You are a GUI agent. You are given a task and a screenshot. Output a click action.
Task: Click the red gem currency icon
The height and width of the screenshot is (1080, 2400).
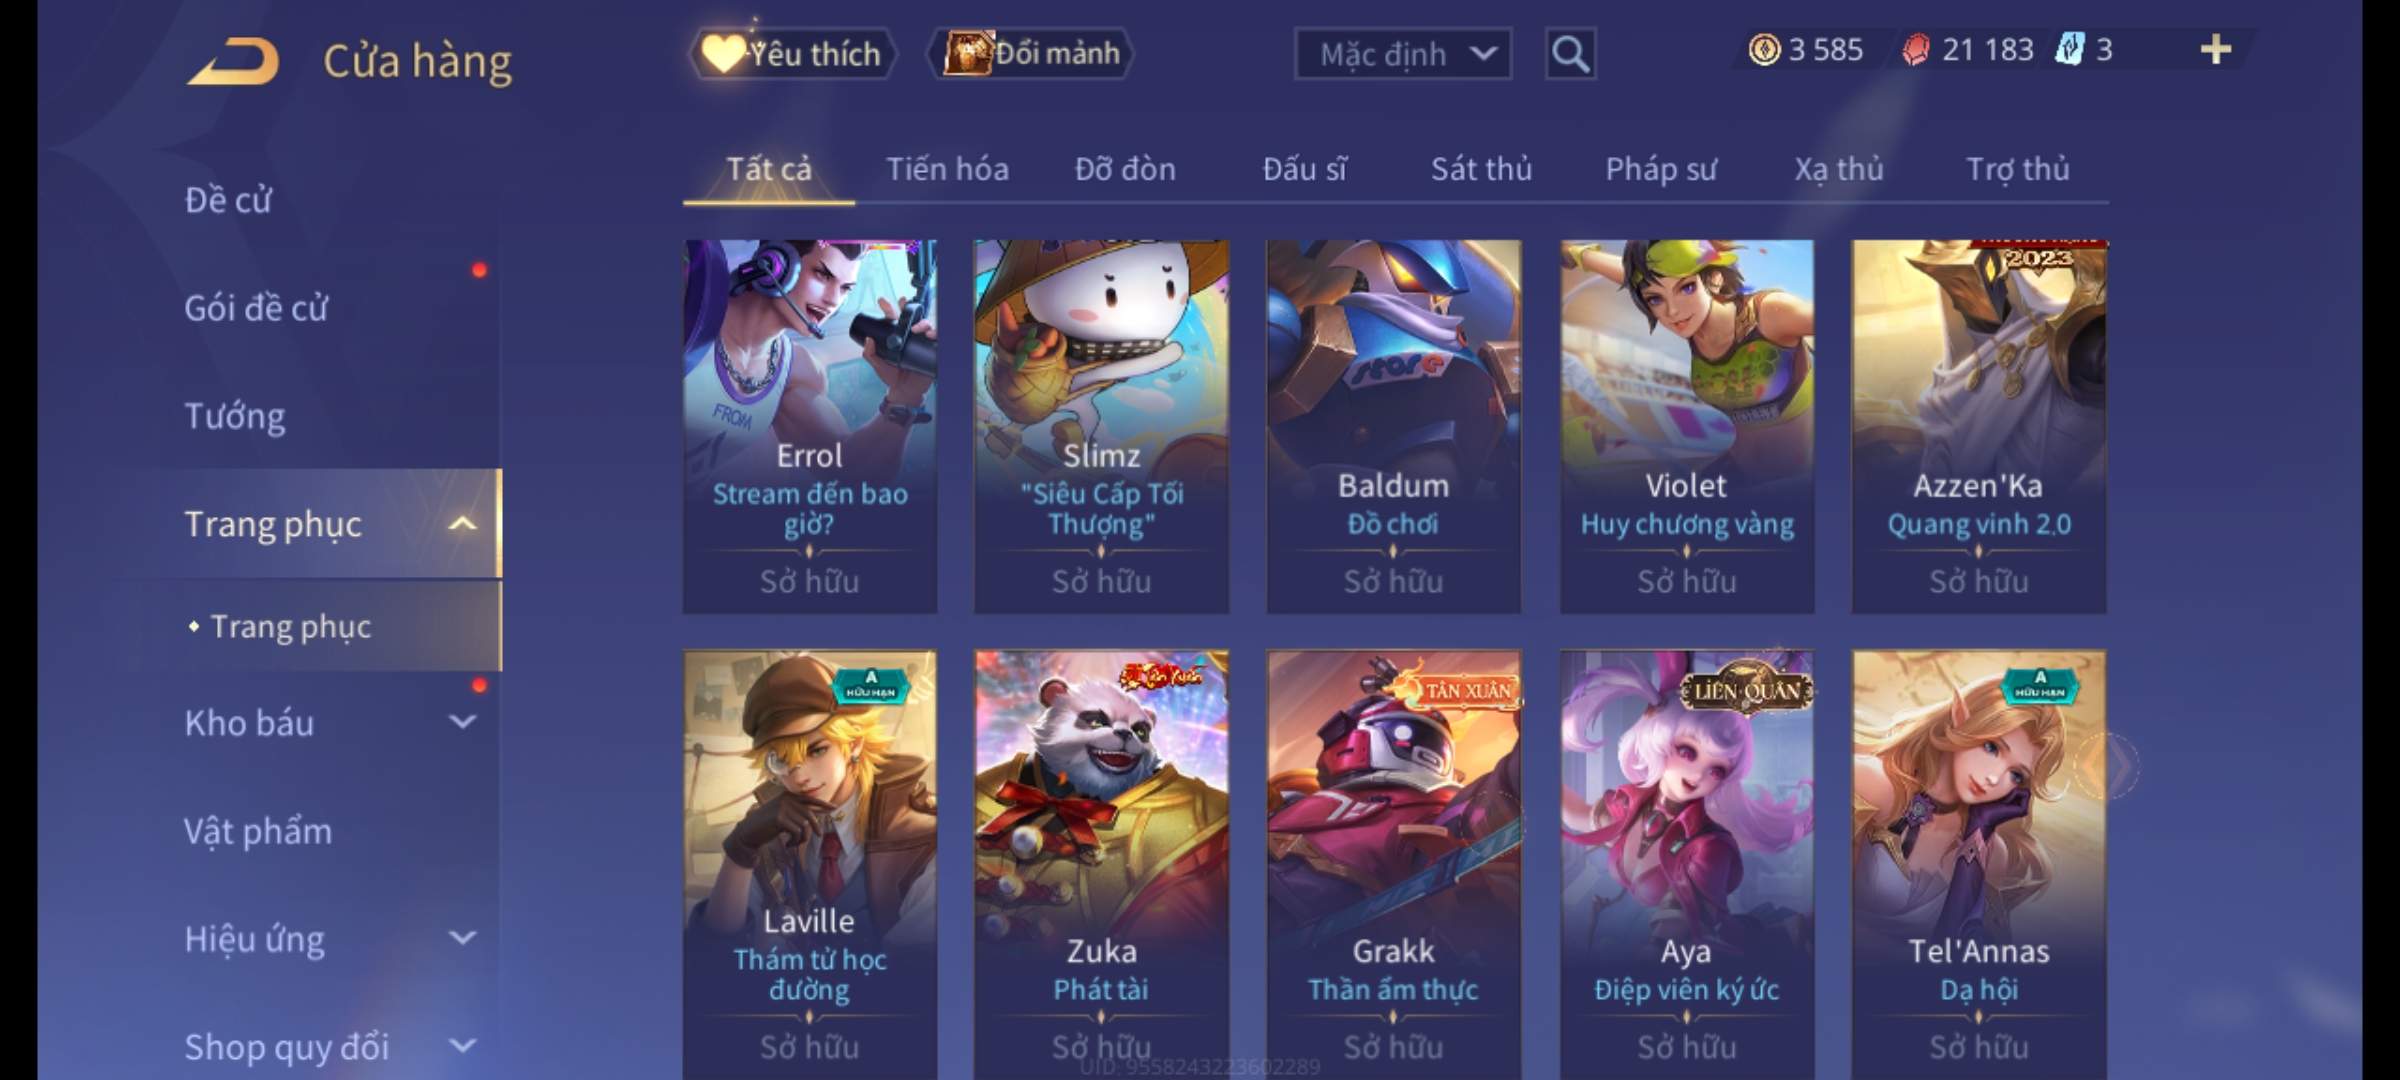tap(1916, 49)
